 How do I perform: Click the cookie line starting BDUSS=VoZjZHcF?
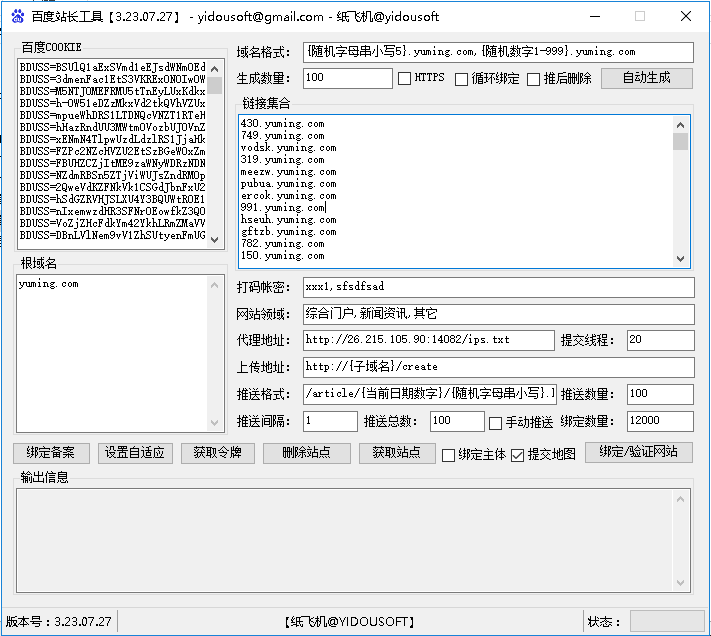tap(112, 223)
